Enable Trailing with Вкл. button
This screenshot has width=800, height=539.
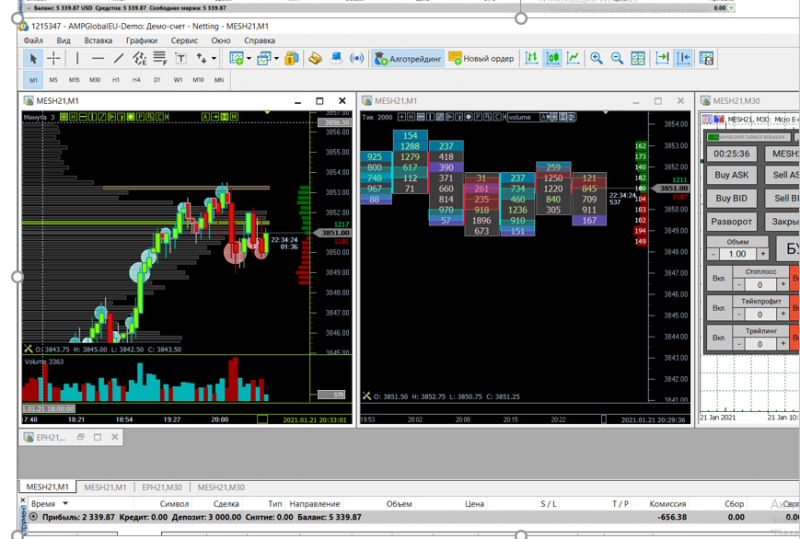719,338
